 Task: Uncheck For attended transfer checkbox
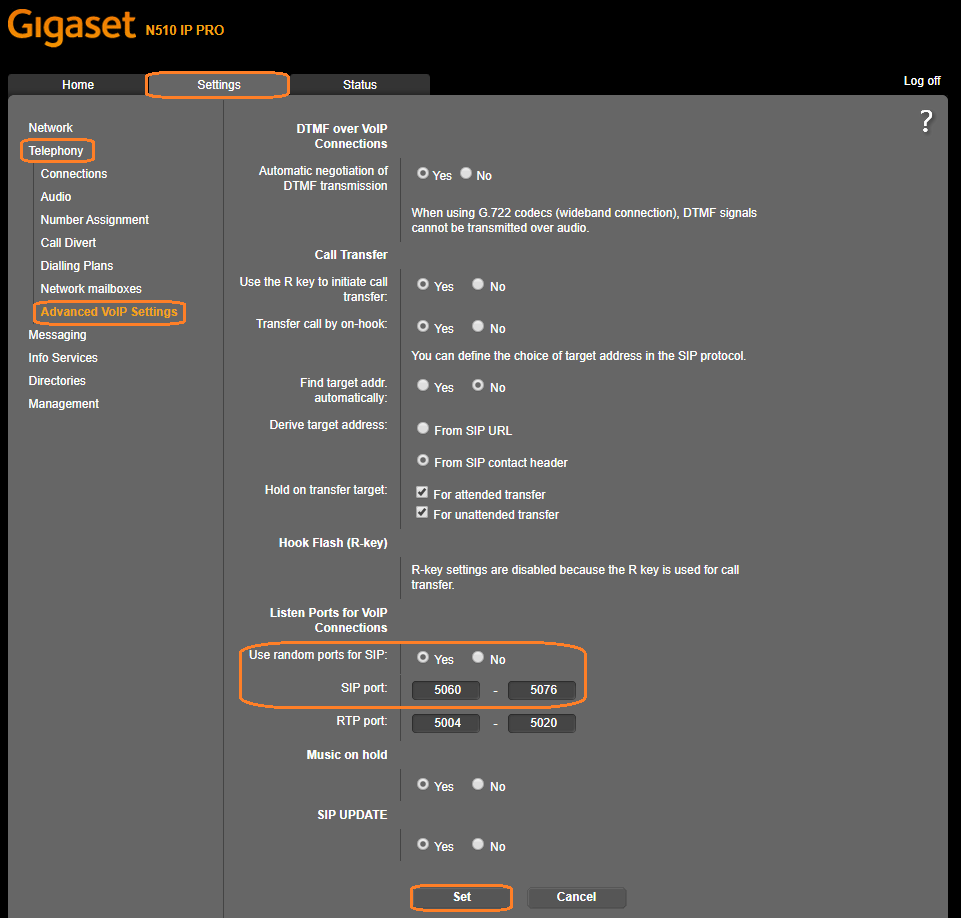click(422, 493)
